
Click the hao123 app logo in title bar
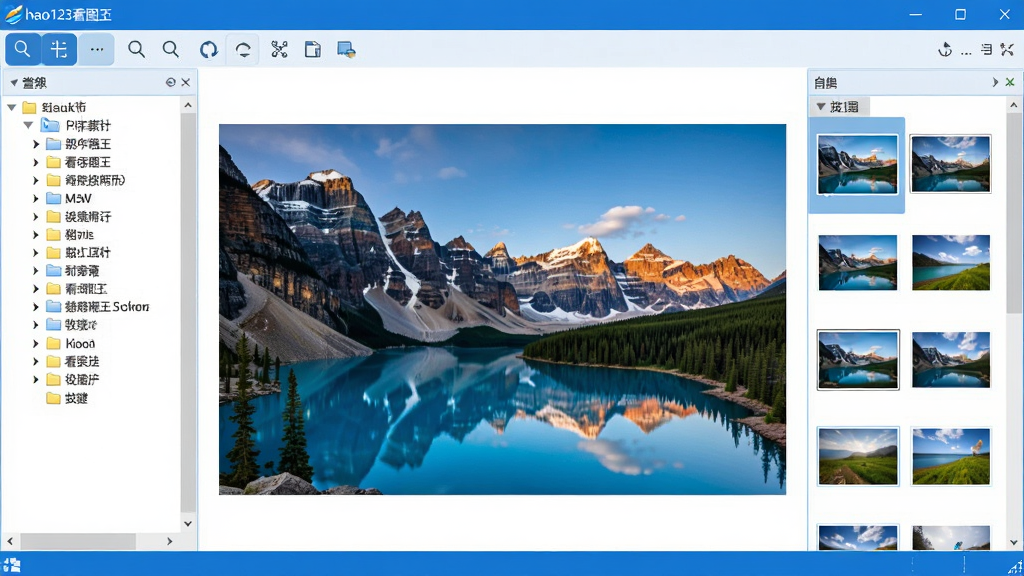pyautogui.click(x=13, y=14)
